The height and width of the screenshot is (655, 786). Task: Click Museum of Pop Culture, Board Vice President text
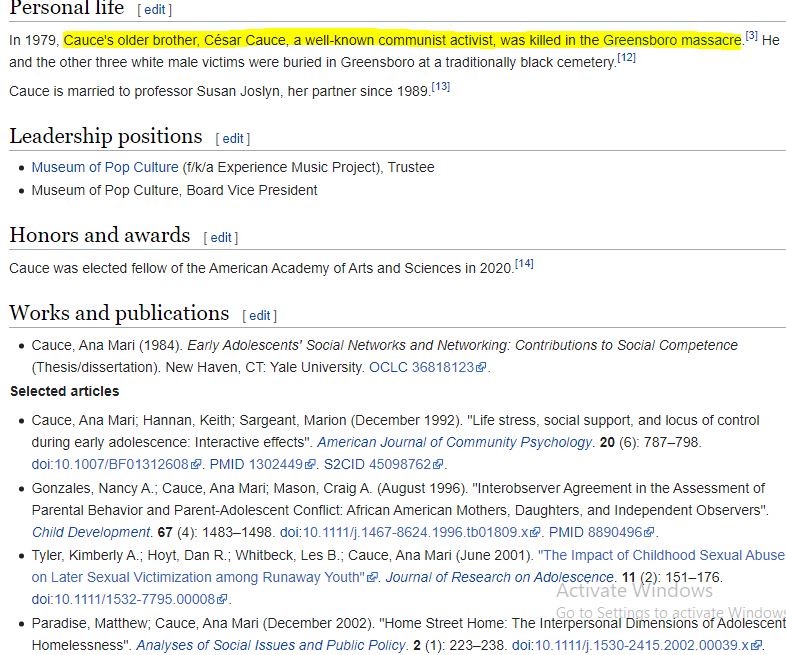tap(174, 190)
